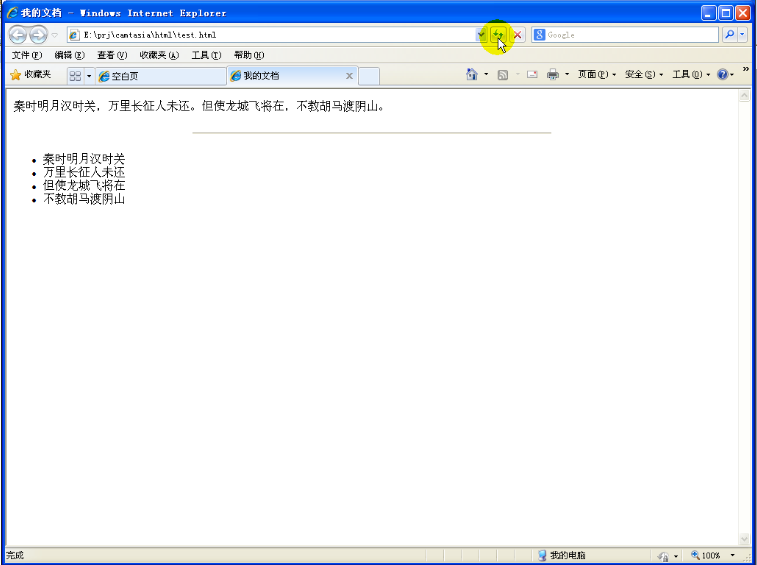Click the small new tab button
The image size is (757, 565).
pos(368,76)
